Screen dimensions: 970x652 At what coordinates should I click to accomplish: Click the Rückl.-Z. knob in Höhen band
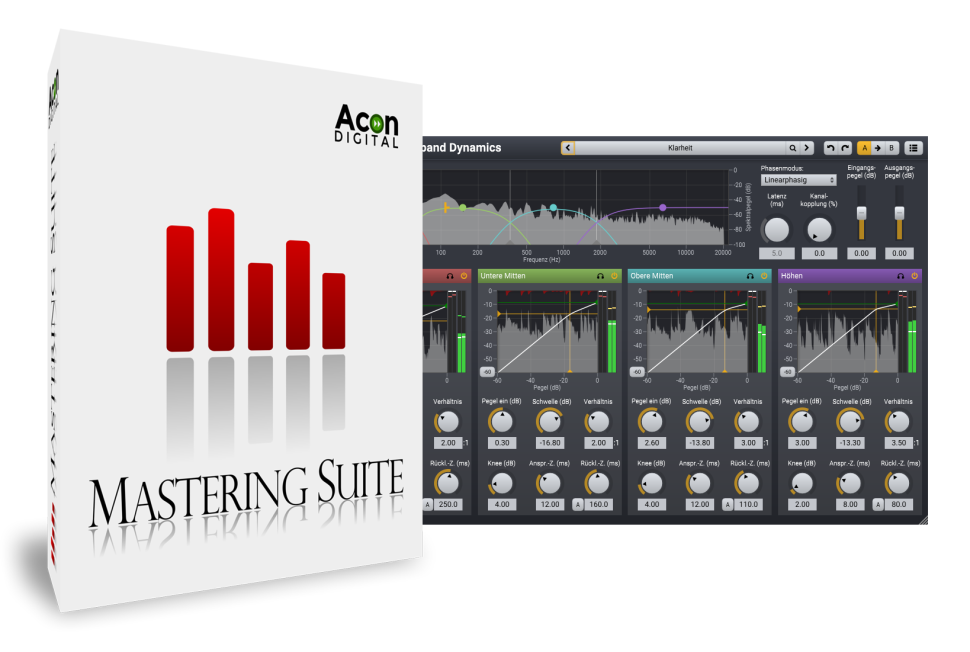(x=899, y=484)
